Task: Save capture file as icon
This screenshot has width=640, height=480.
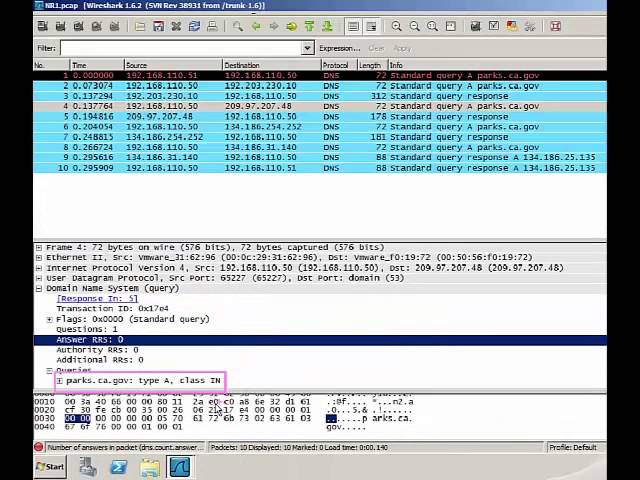Action: [158, 27]
